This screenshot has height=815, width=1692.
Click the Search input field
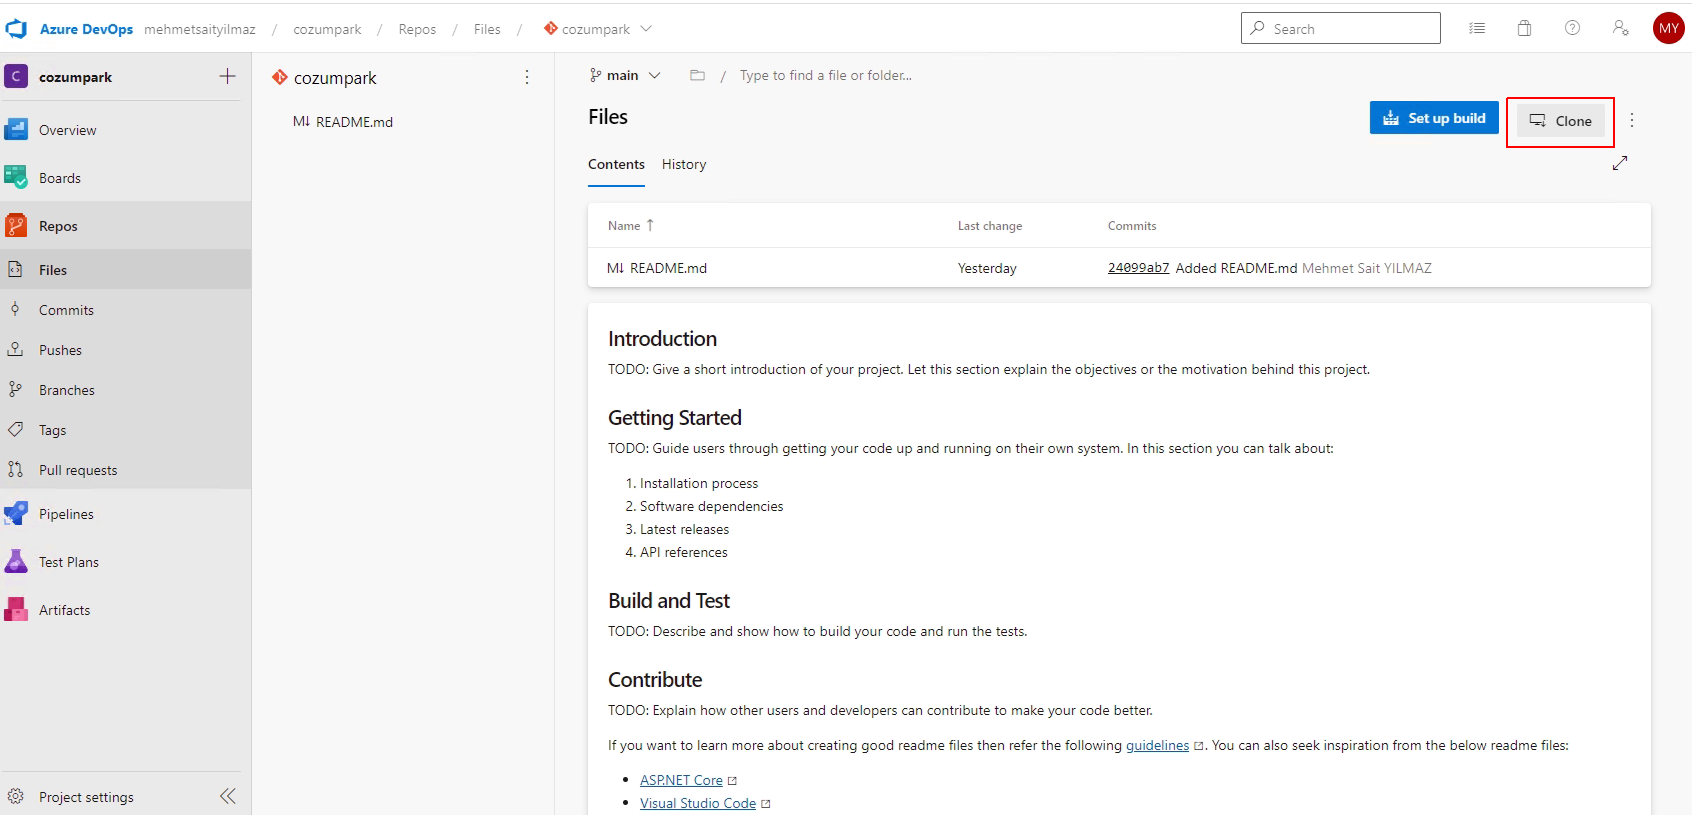click(1341, 28)
